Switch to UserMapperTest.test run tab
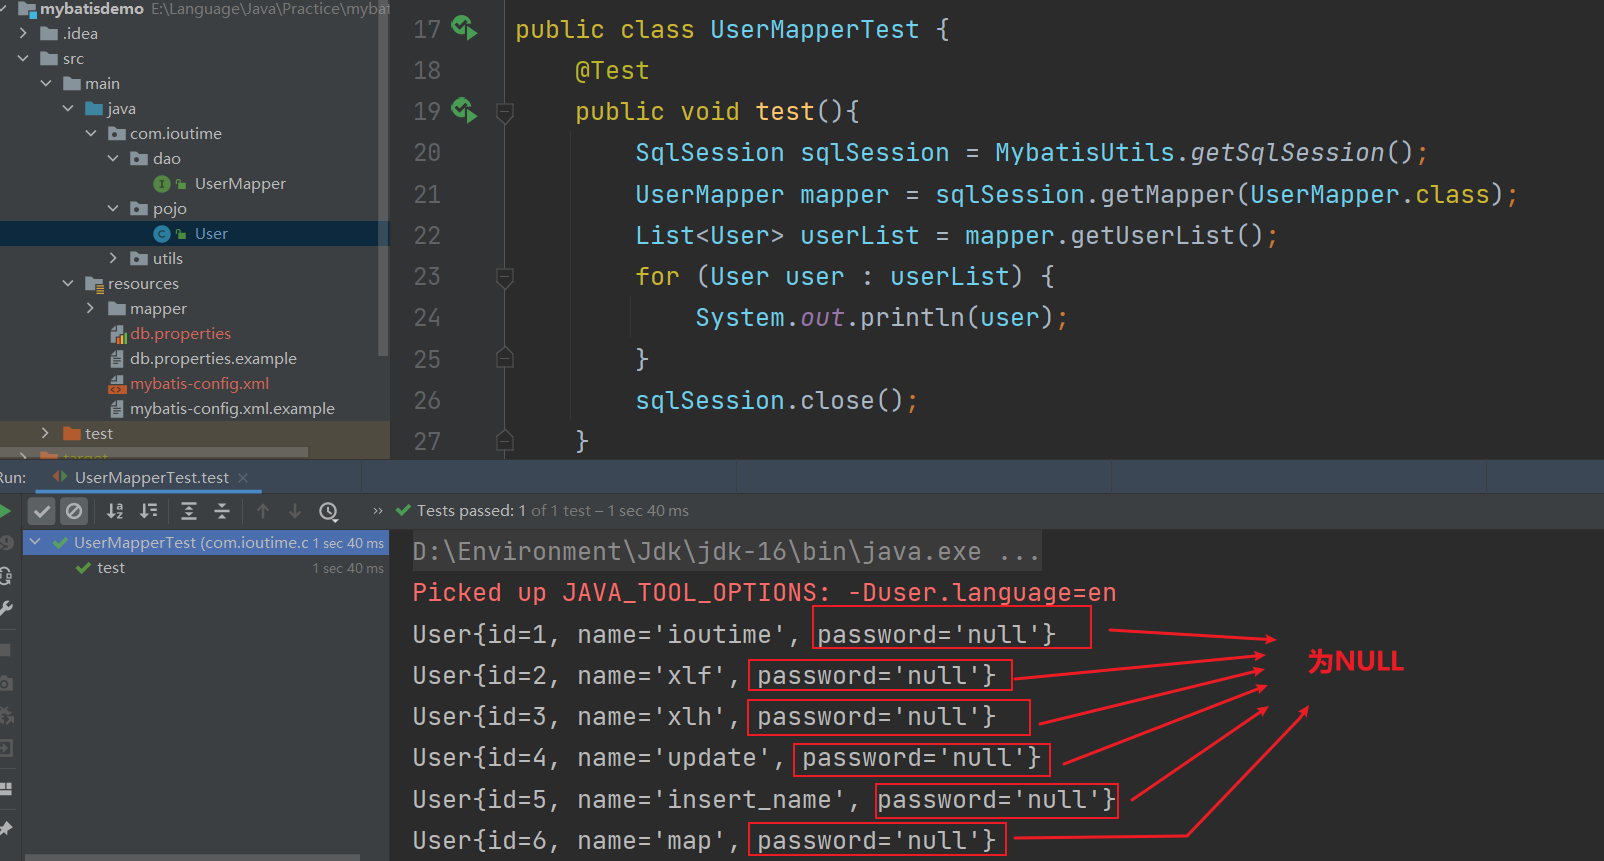The width and height of the screenshot is (1604, 861). tap(151, 478)
